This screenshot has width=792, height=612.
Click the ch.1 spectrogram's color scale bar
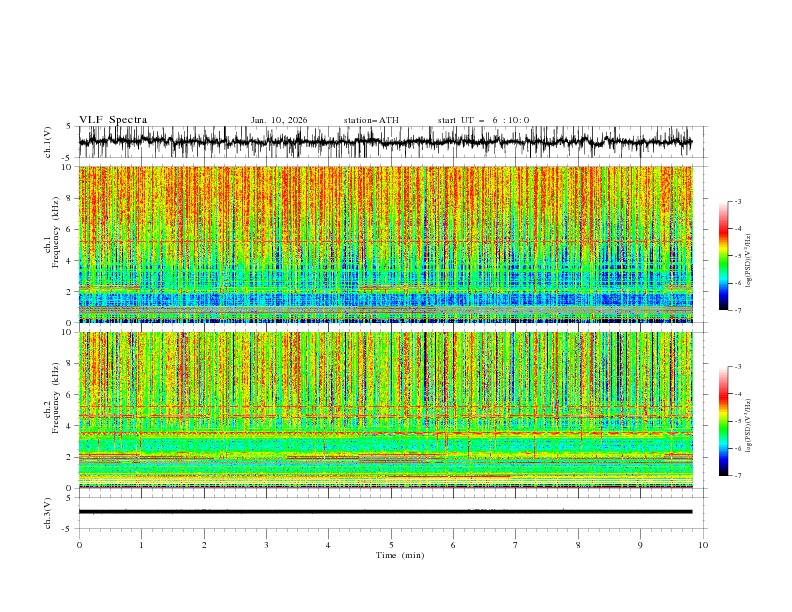pyautogui.click(x=724, y=256)
